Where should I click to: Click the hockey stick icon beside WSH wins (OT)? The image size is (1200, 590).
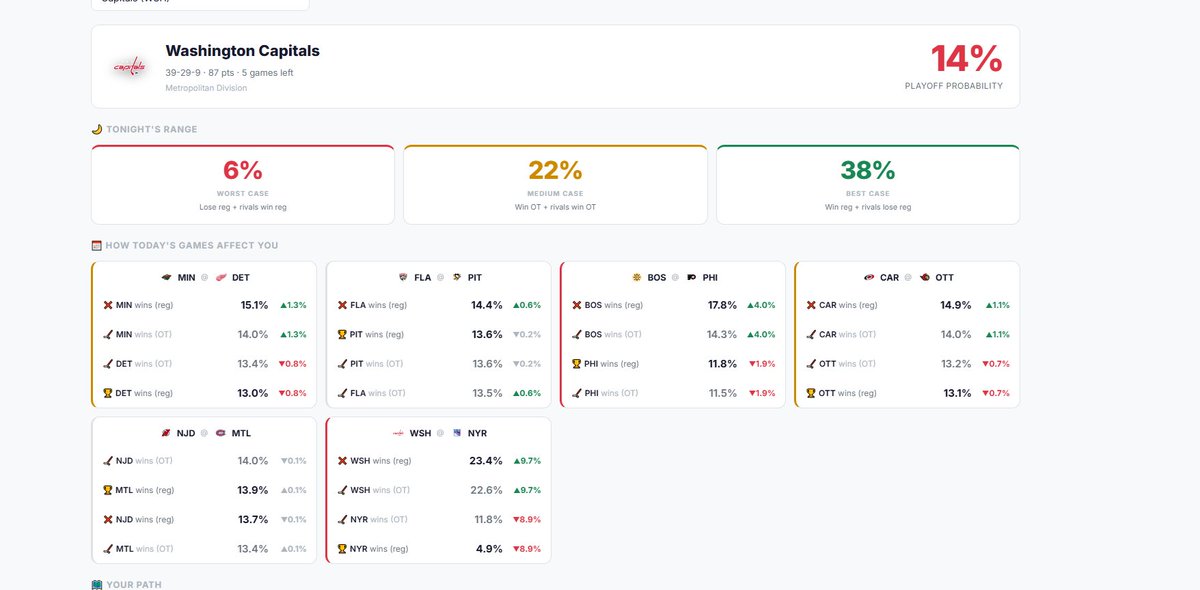pyautogui.click(x=342, y=490)
